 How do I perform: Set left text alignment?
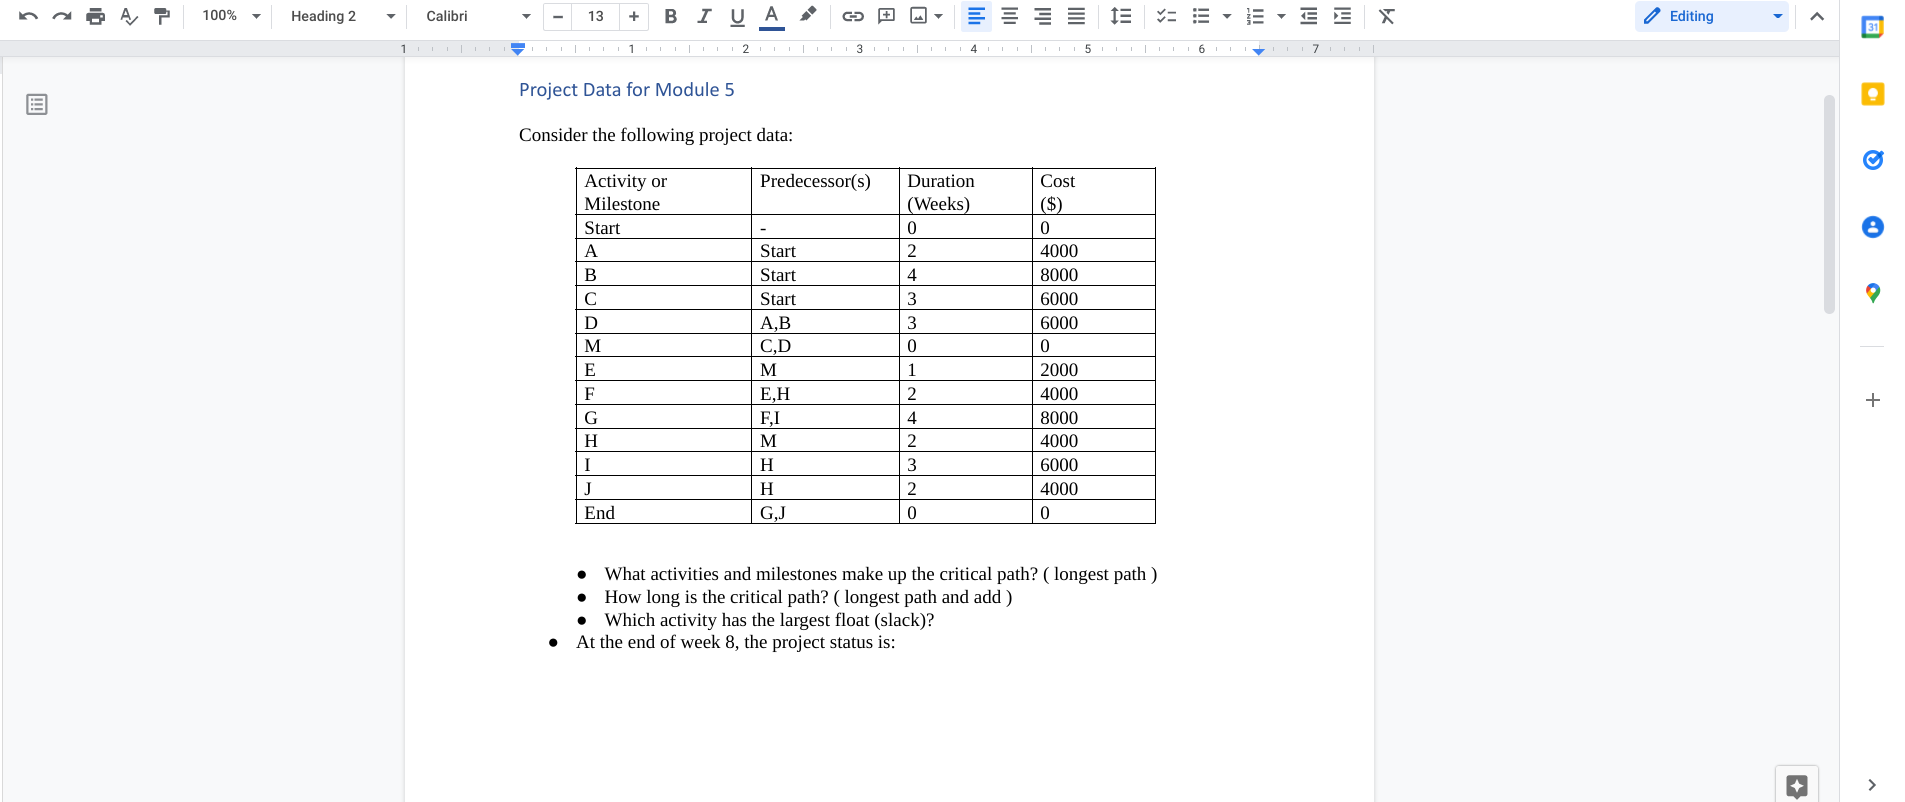point(976,16)
